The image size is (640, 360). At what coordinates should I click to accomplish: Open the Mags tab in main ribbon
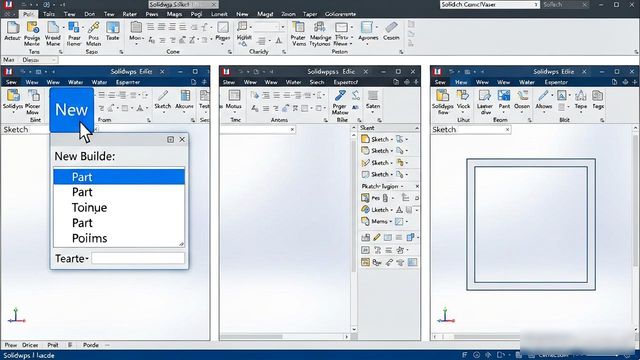pyautogui.click(x=174, y=14)
